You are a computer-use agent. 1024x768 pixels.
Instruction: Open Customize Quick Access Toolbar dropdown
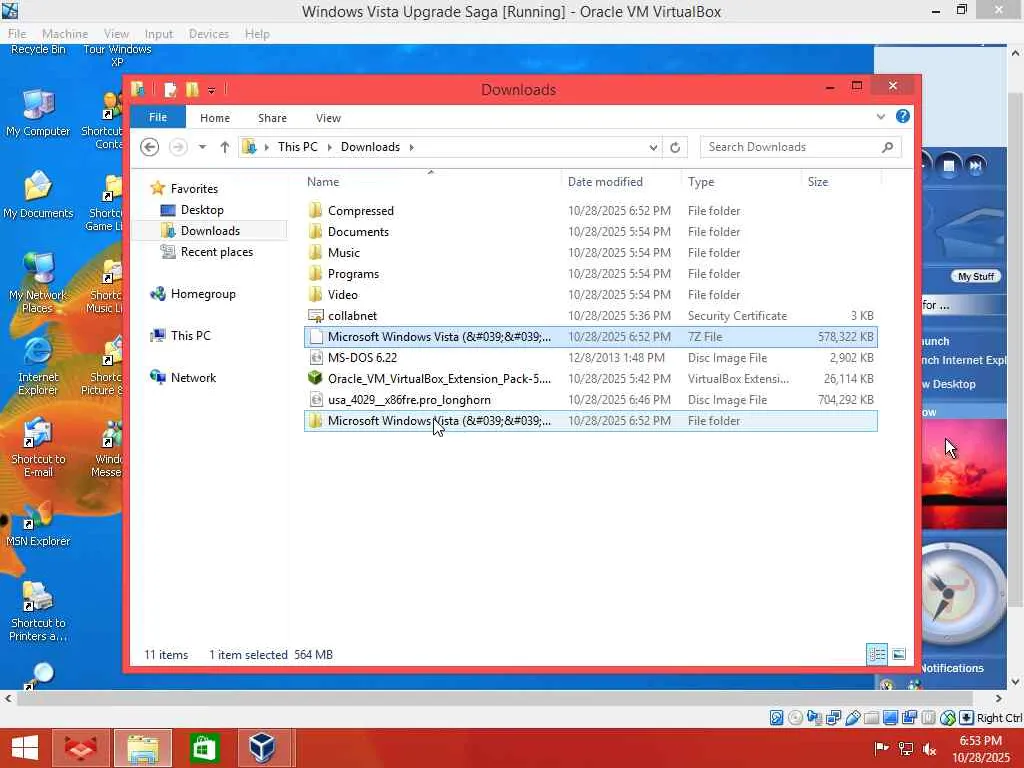point(212,90)
